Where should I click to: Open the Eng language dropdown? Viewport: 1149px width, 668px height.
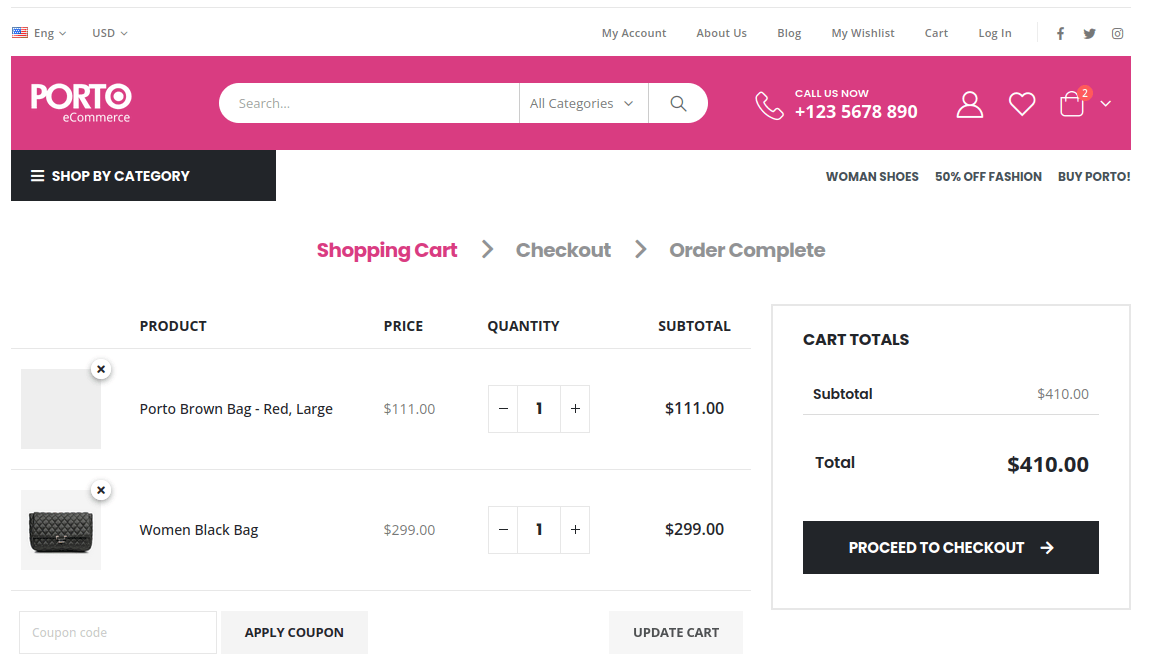click(40, 33)
